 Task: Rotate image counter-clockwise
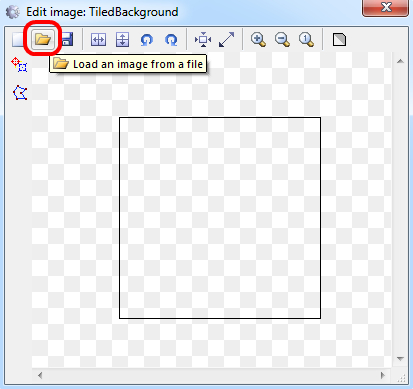(147, 40)
